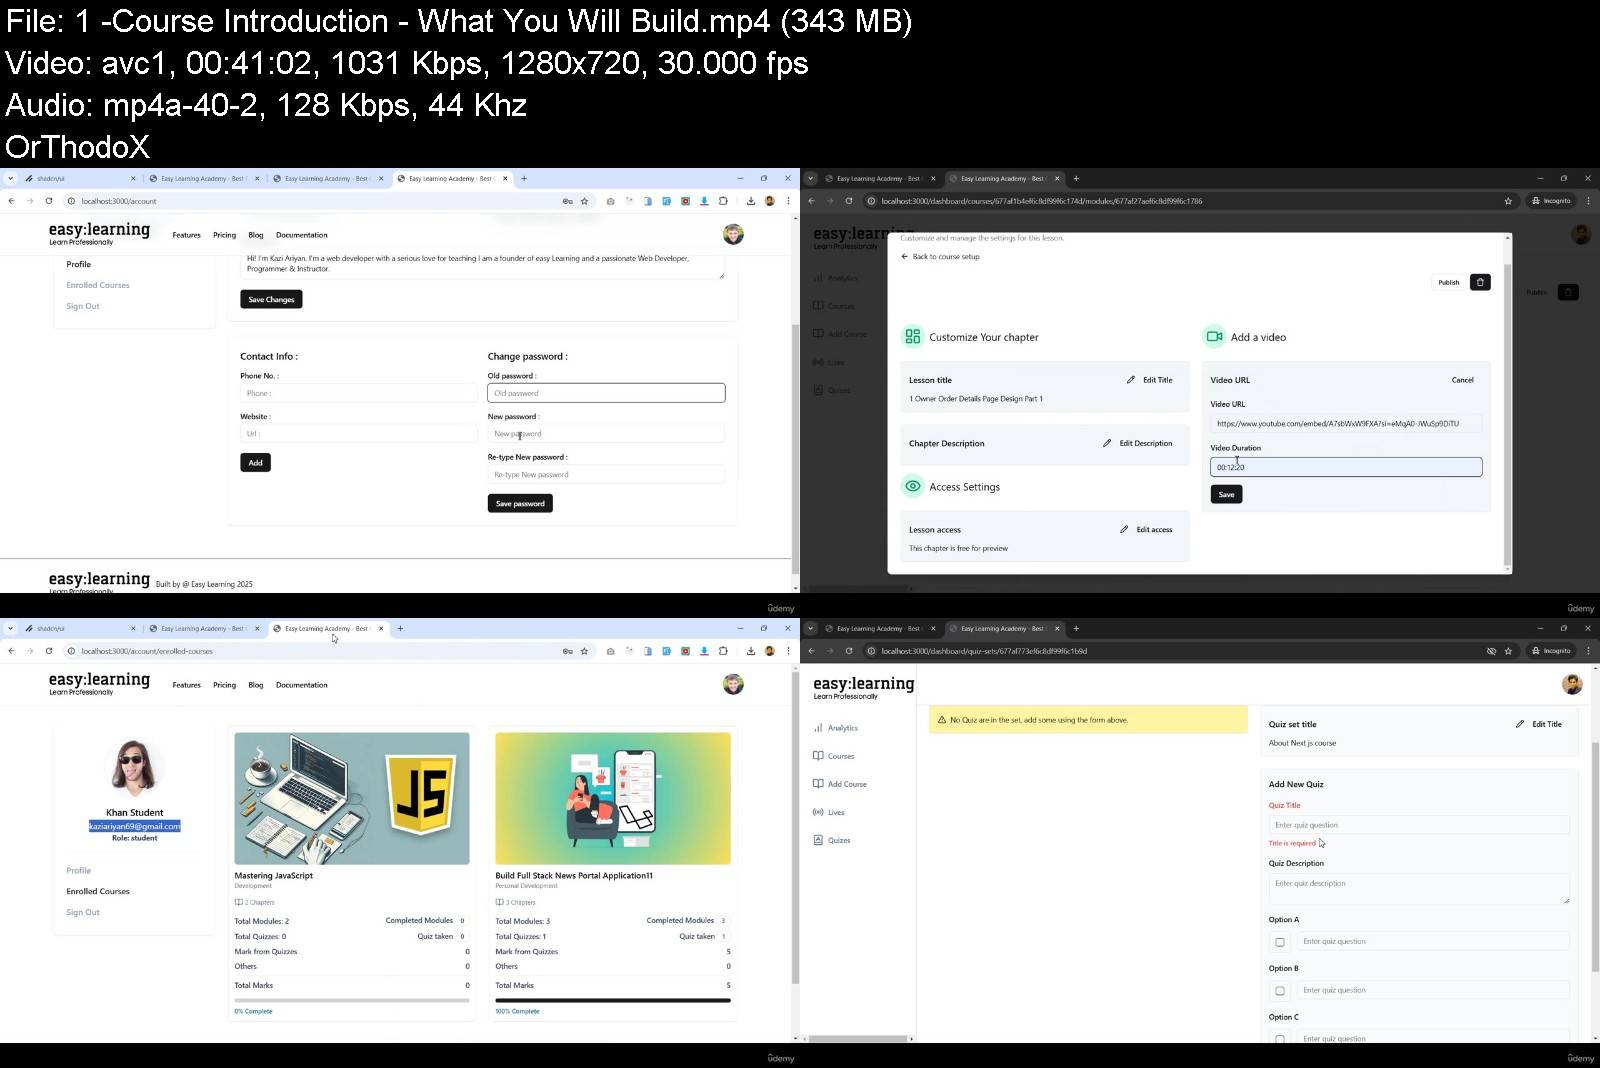Click Quiz Title input field
Viewport: 1600px width, 1068px height.
coord(1419,825)
